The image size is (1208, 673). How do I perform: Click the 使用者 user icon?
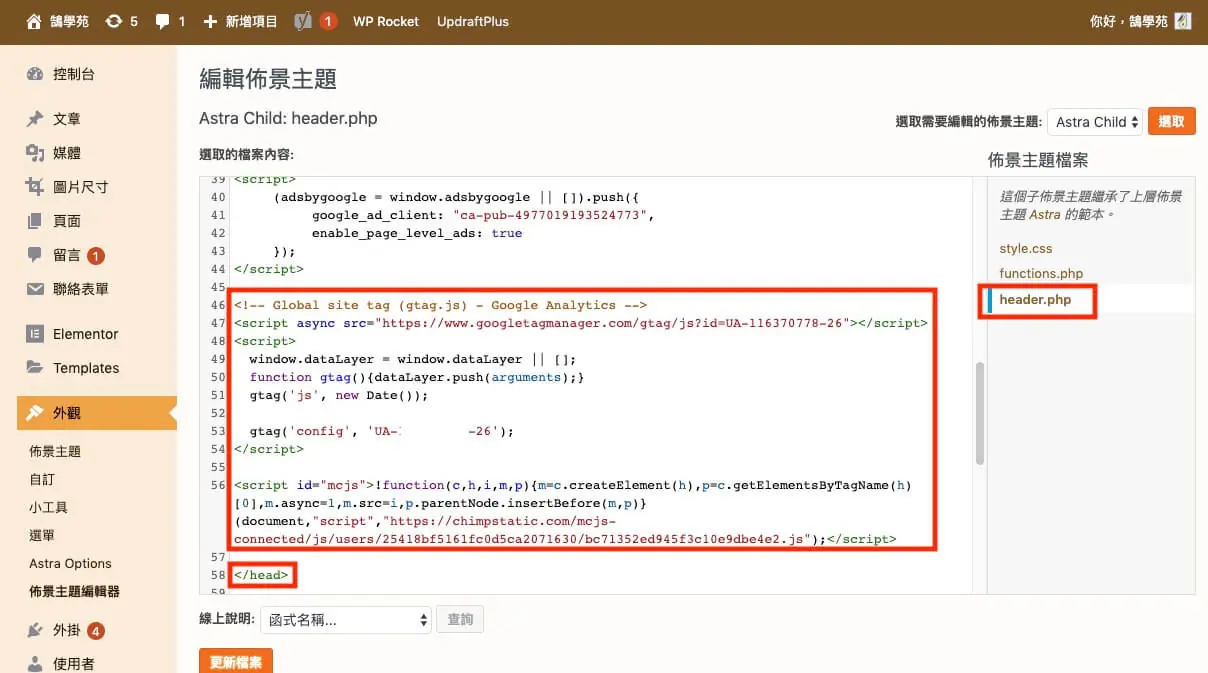tap(35, 663)
